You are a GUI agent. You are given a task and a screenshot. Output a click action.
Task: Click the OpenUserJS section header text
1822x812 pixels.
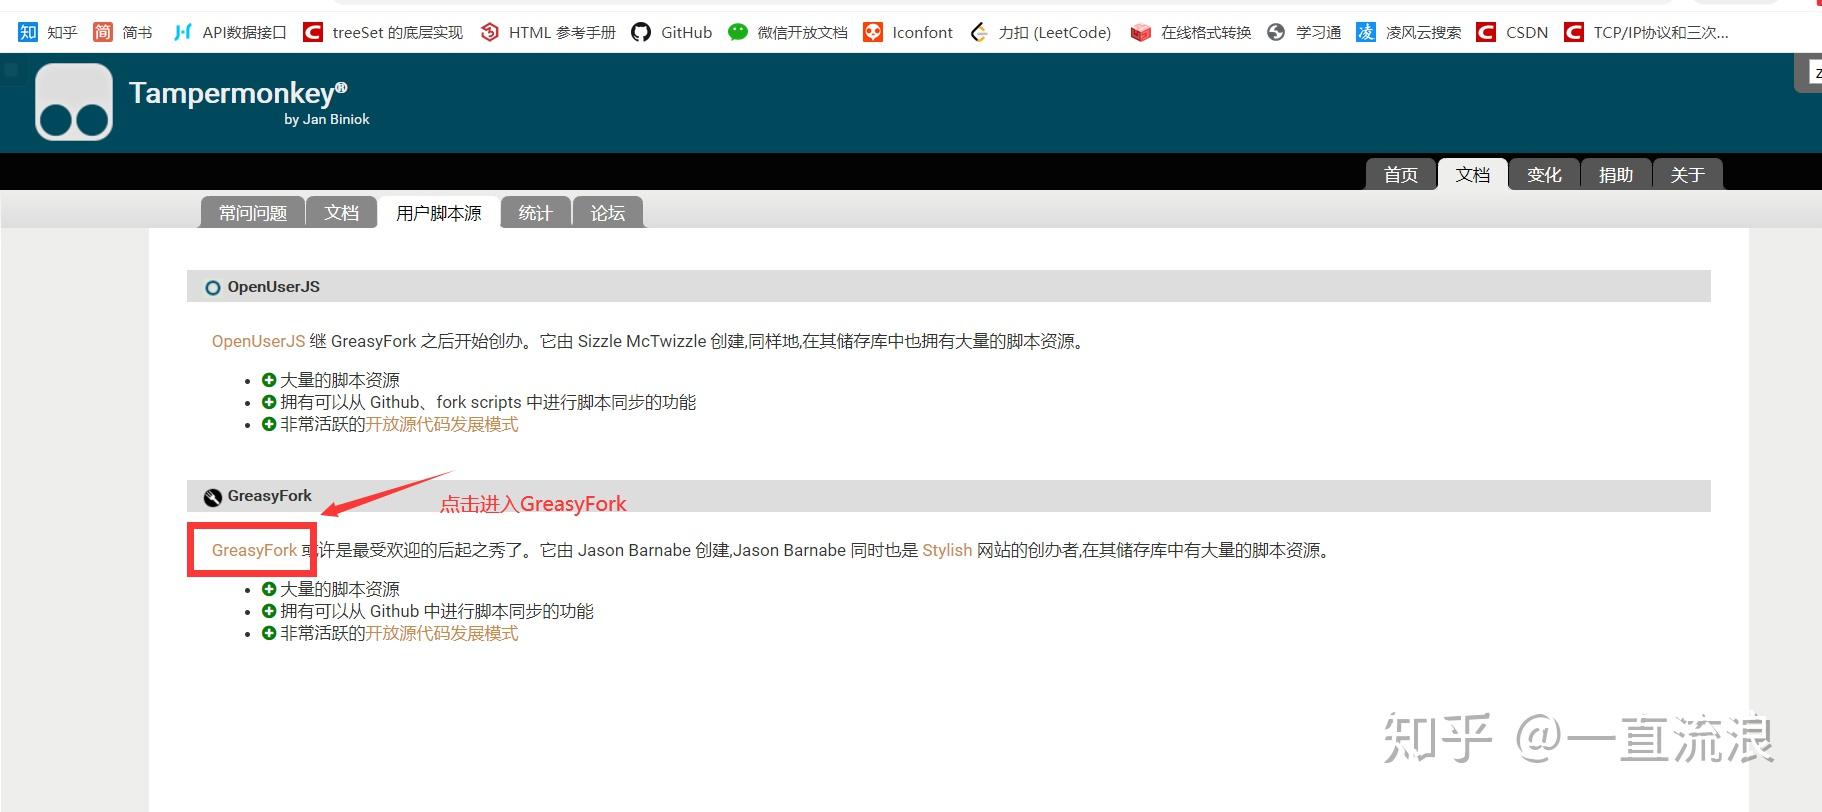coord(274,287)
